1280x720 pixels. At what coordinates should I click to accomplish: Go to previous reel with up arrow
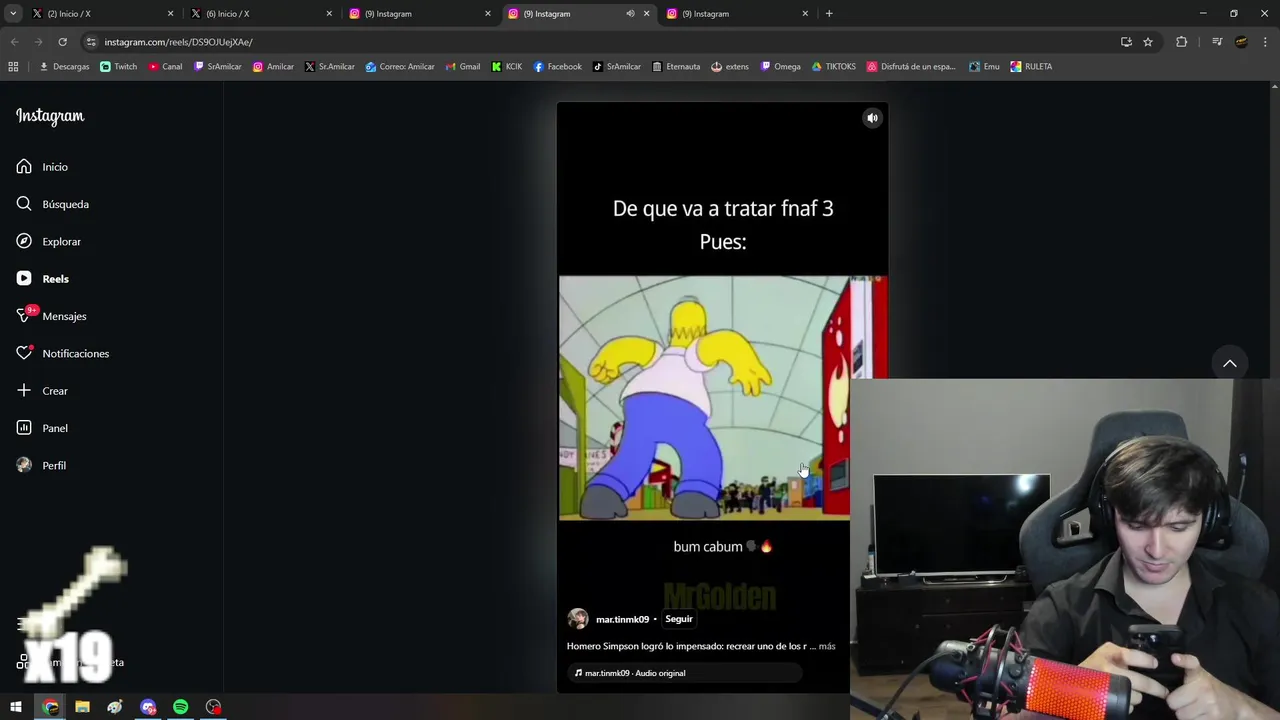[x=1230, y=364]
